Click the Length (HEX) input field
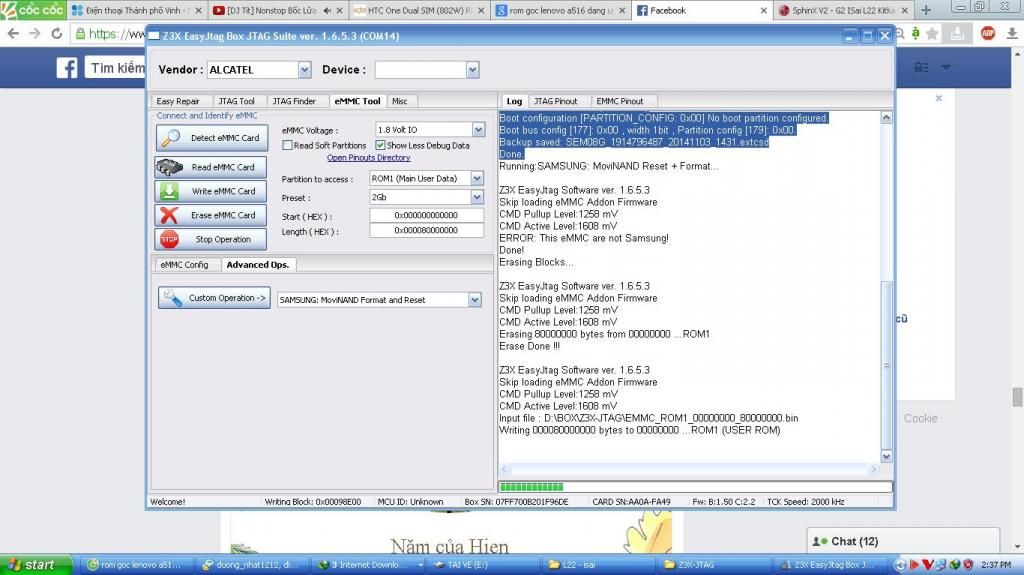Image resolution: width=1024 pixels, height=575 pixels. (426, 230)
